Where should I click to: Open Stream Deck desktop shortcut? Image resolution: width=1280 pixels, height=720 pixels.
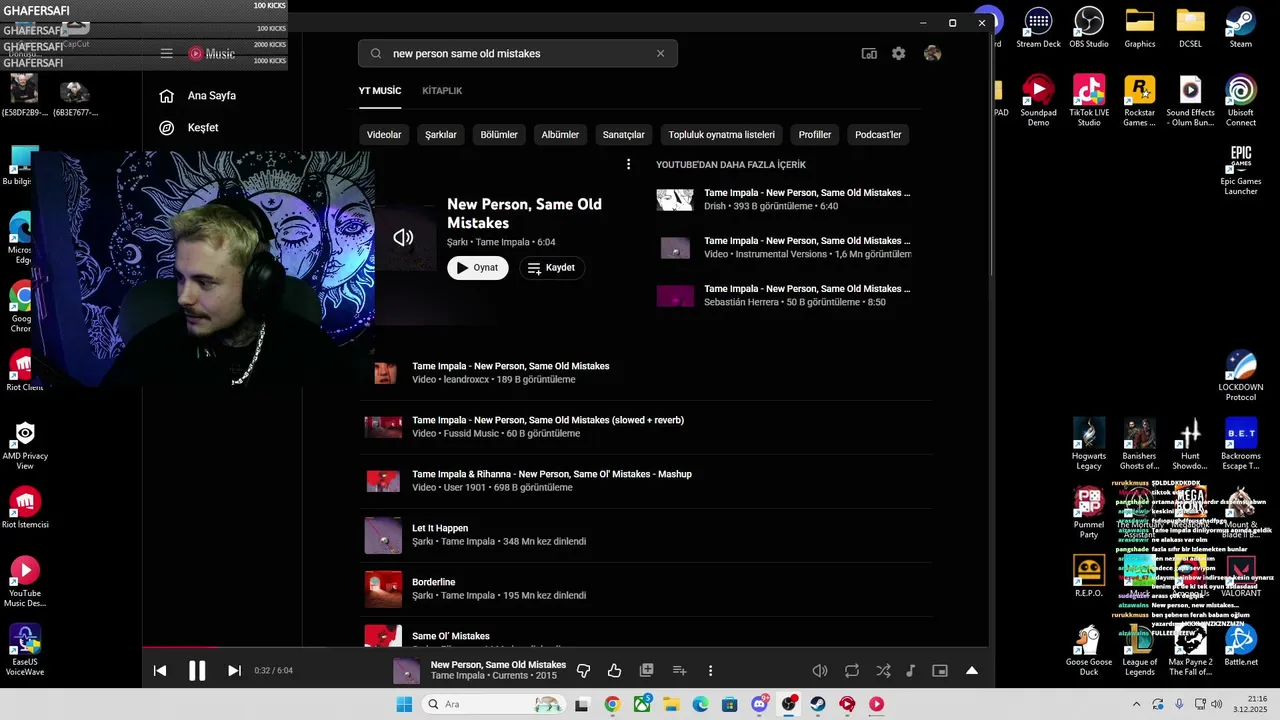click(x=1038, y=28)
